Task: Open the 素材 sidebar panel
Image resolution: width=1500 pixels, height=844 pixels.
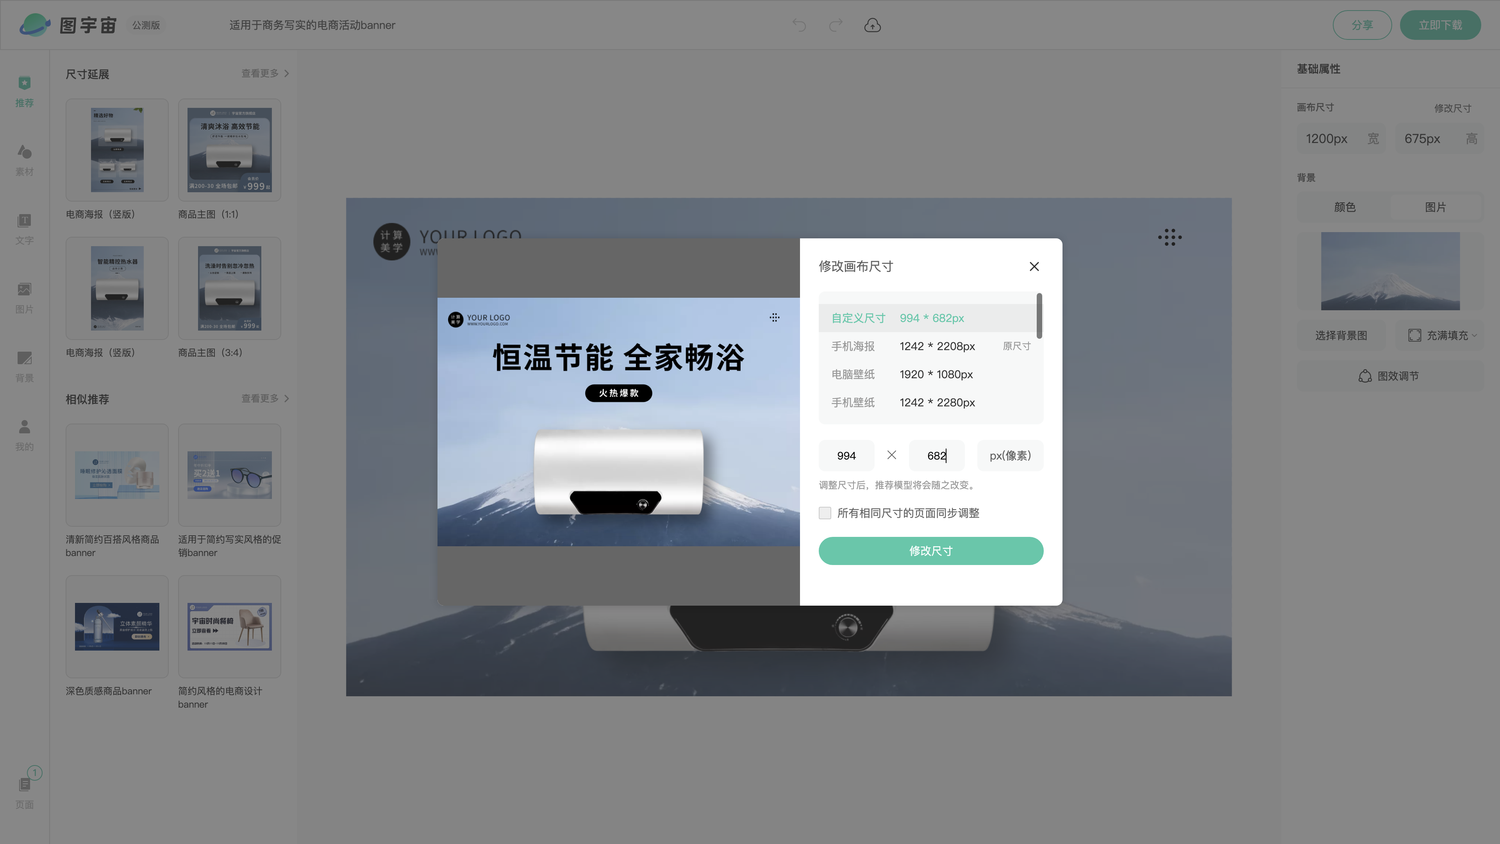Action: pyautogui.click(x=24, y=159)
